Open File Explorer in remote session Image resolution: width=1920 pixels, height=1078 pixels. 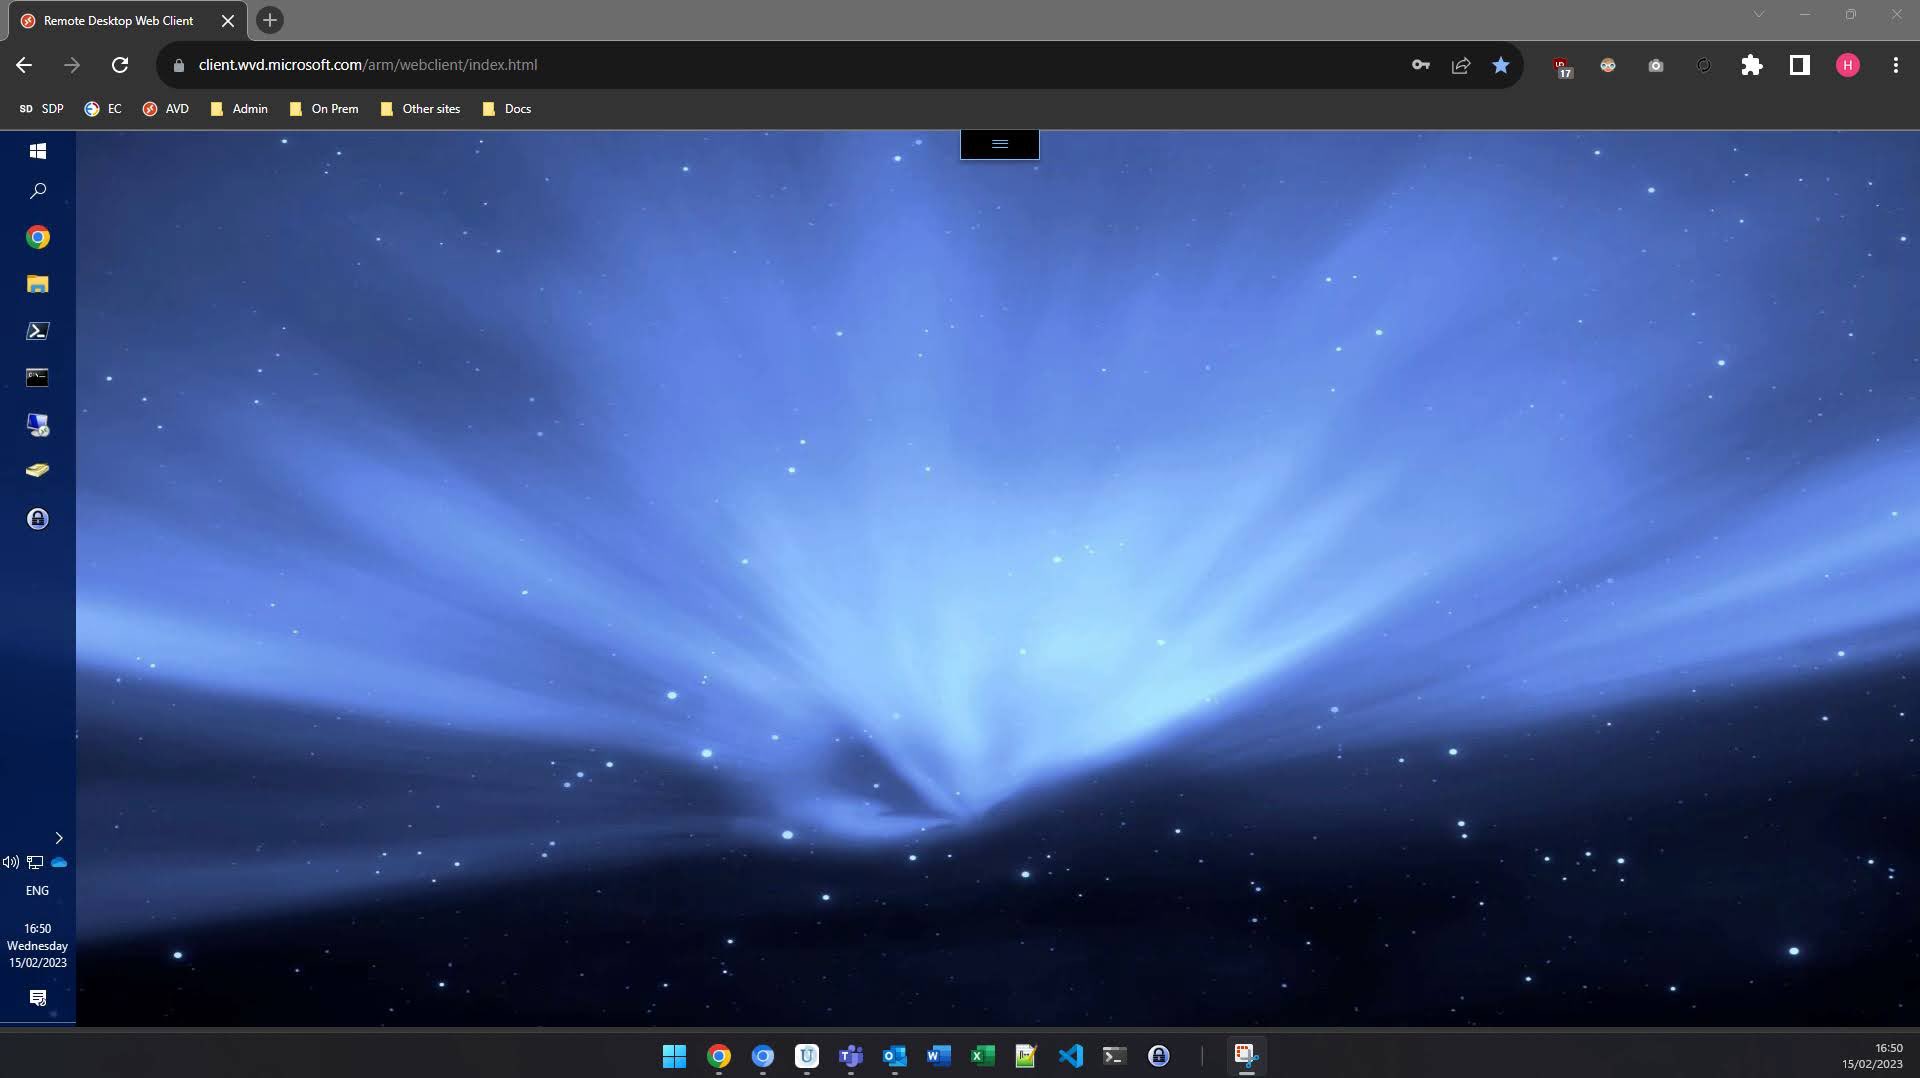point(38,284)
